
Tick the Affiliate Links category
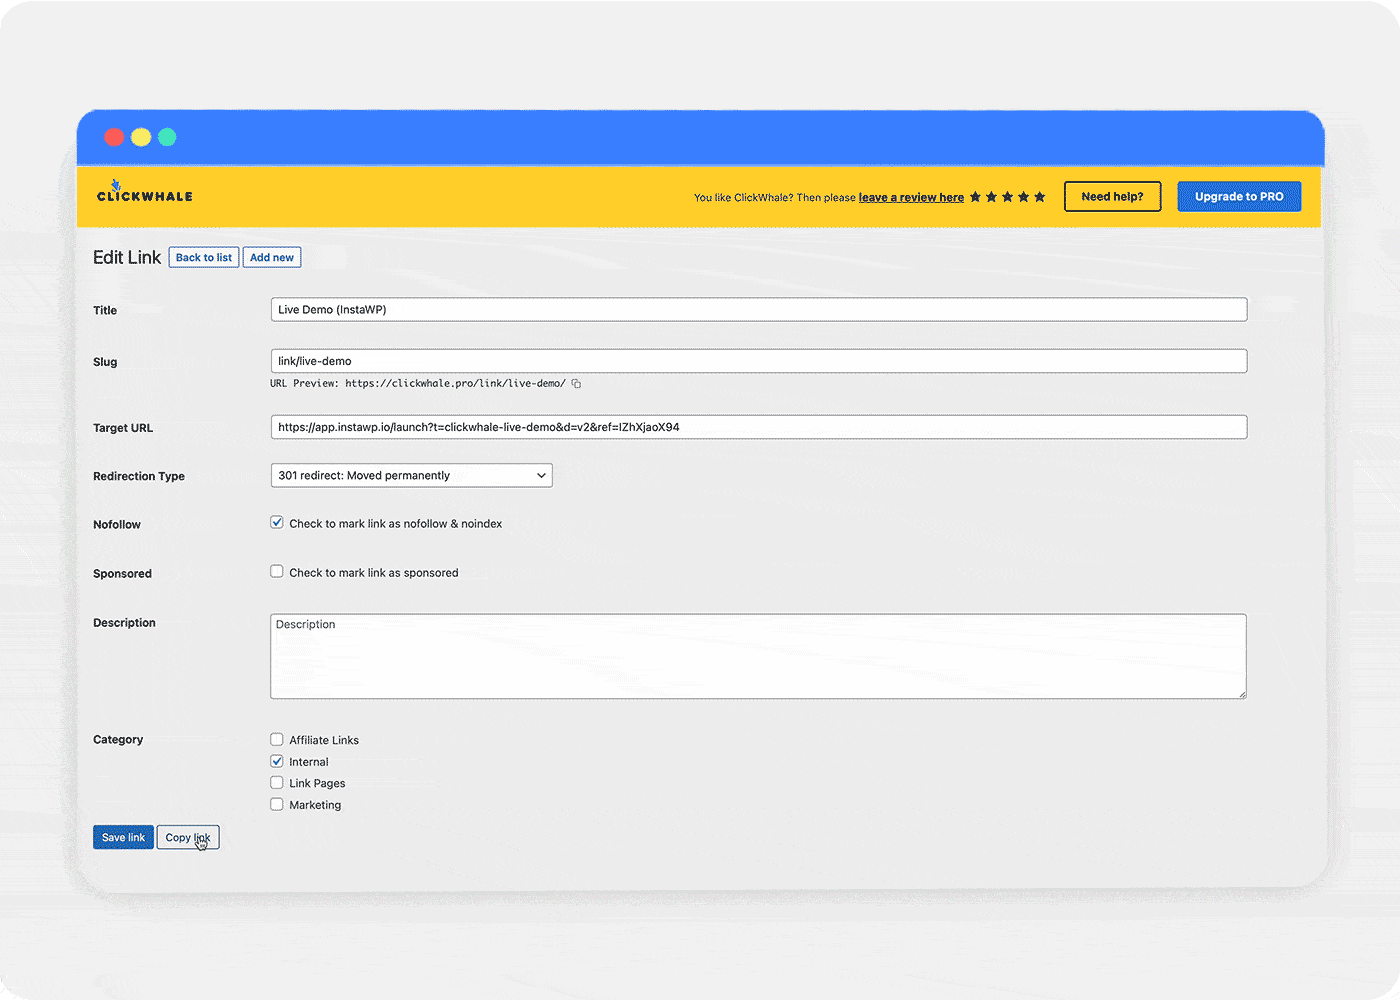pyautogui.click(x=277, y=740)
